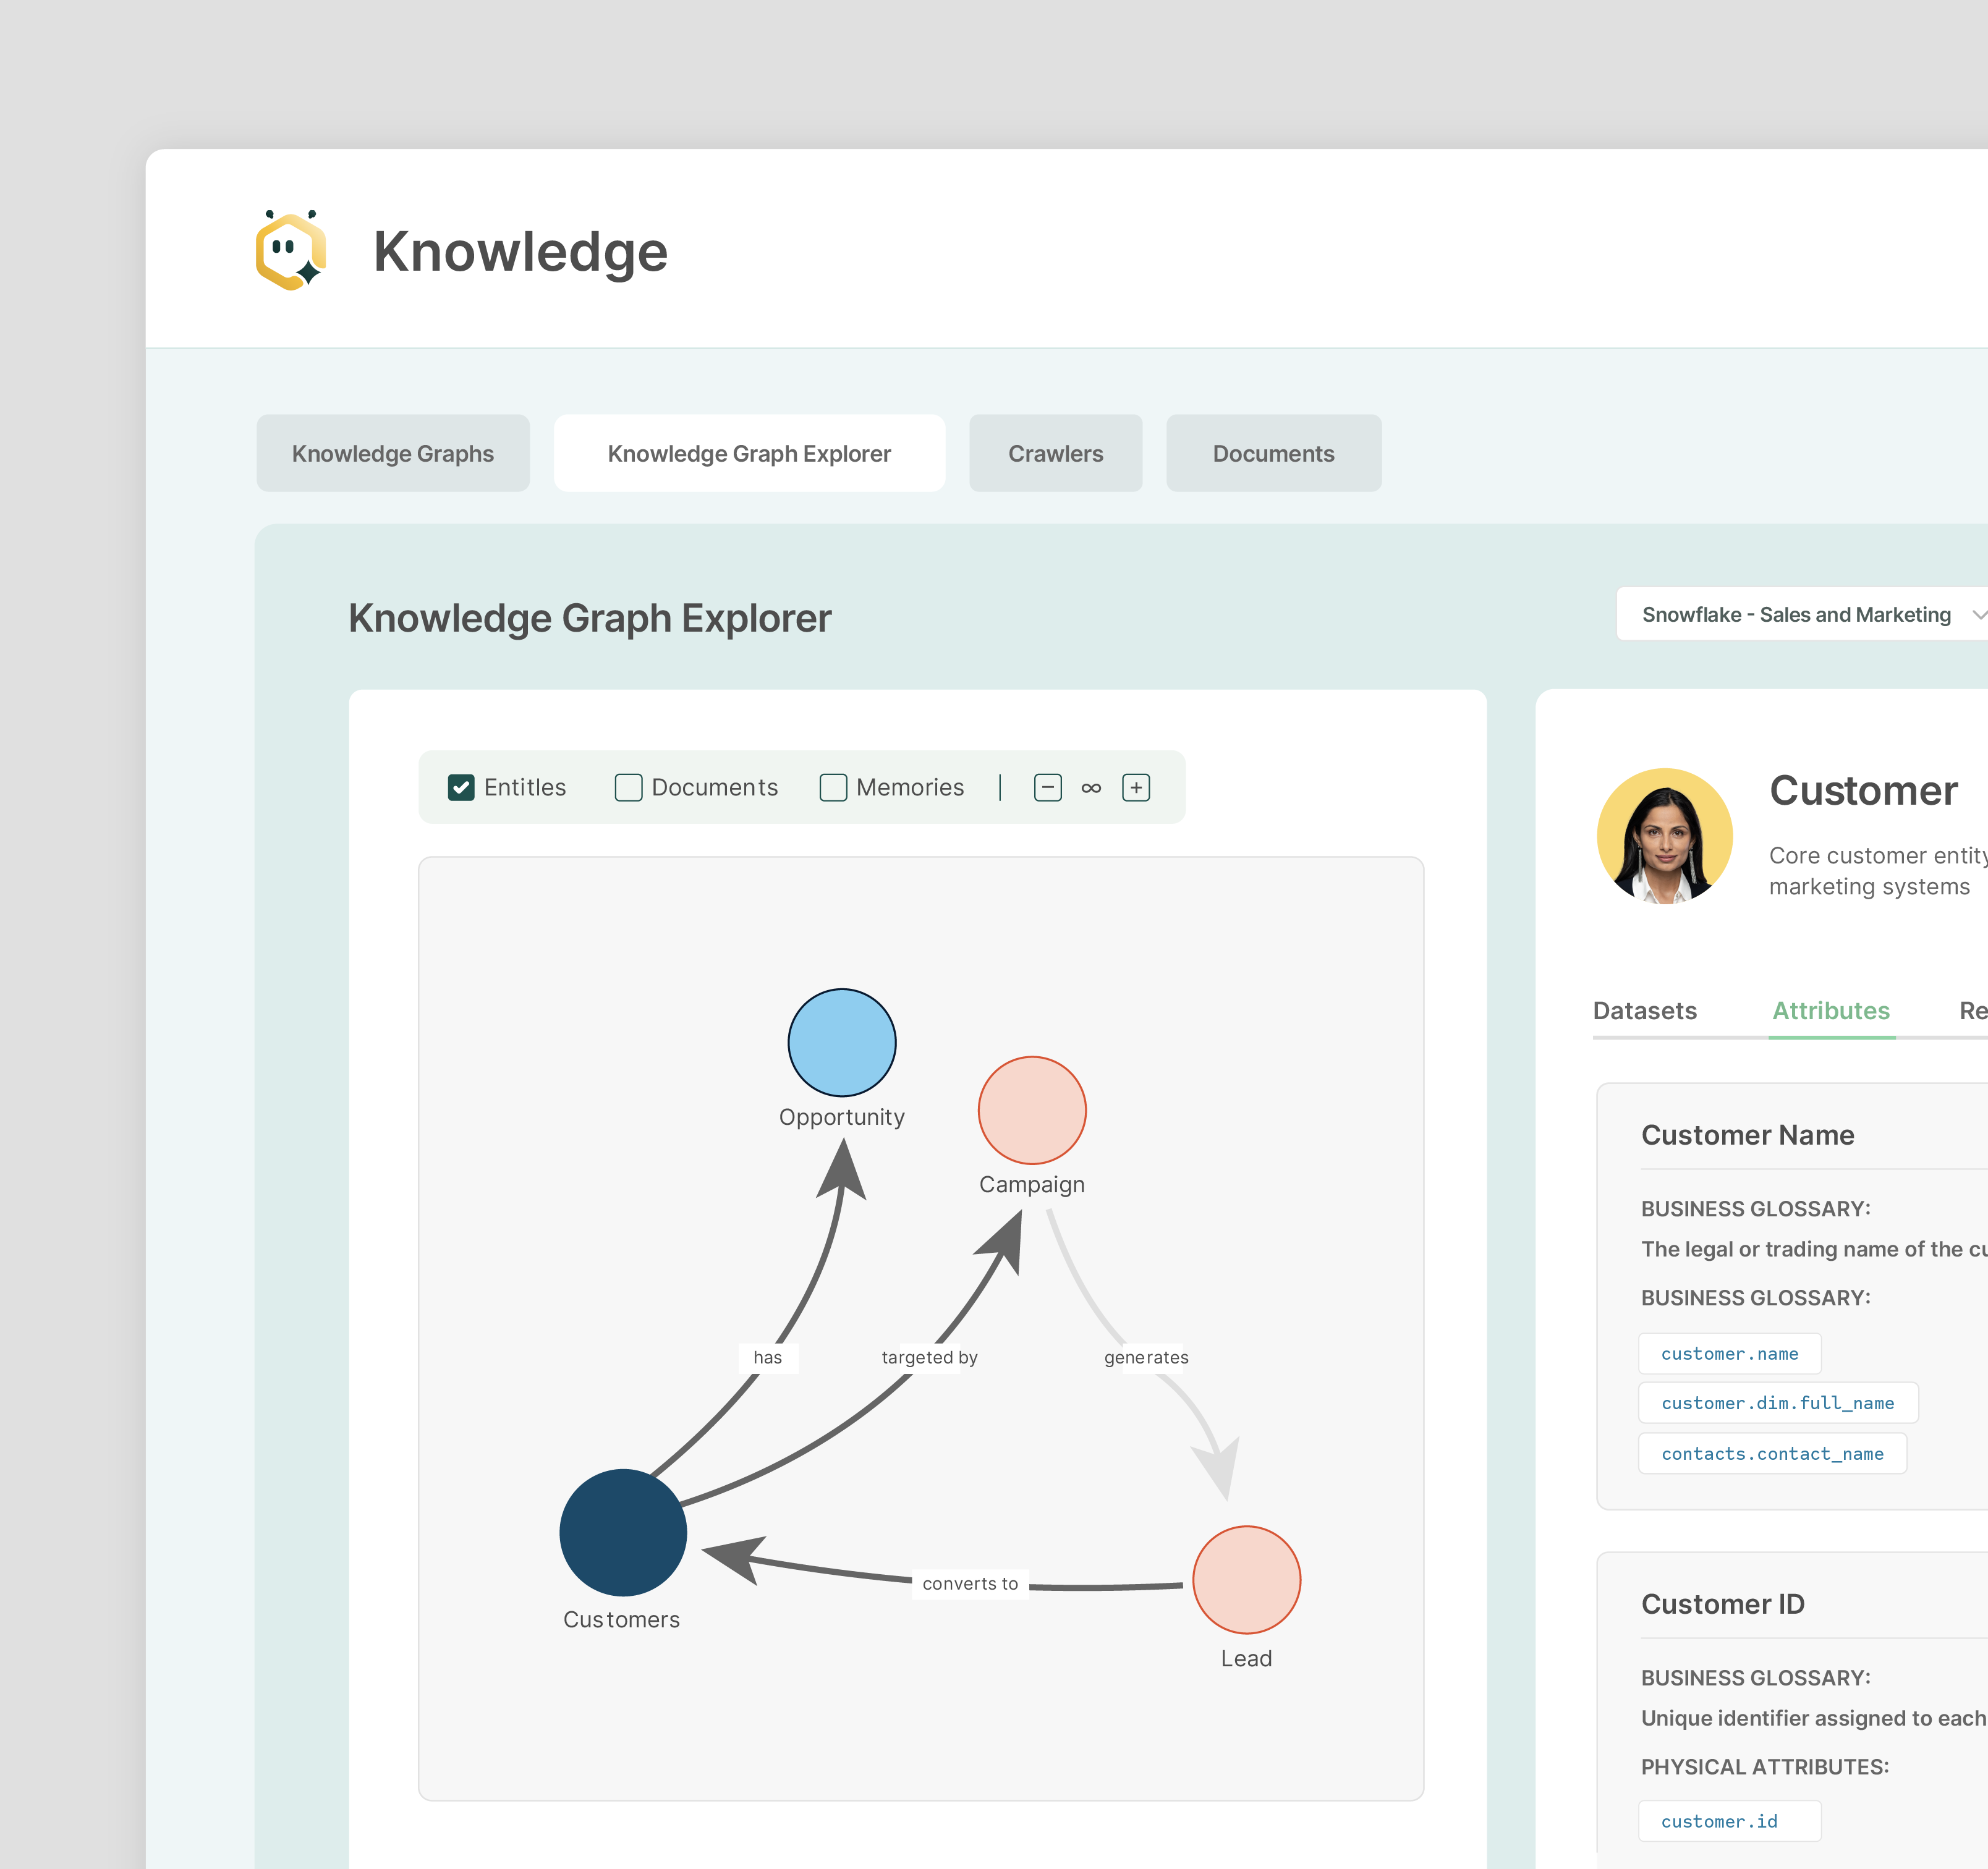Click the customer.dim.full_name attribute tag
1988x1869 pixels.
(x=1778, y=1403)
